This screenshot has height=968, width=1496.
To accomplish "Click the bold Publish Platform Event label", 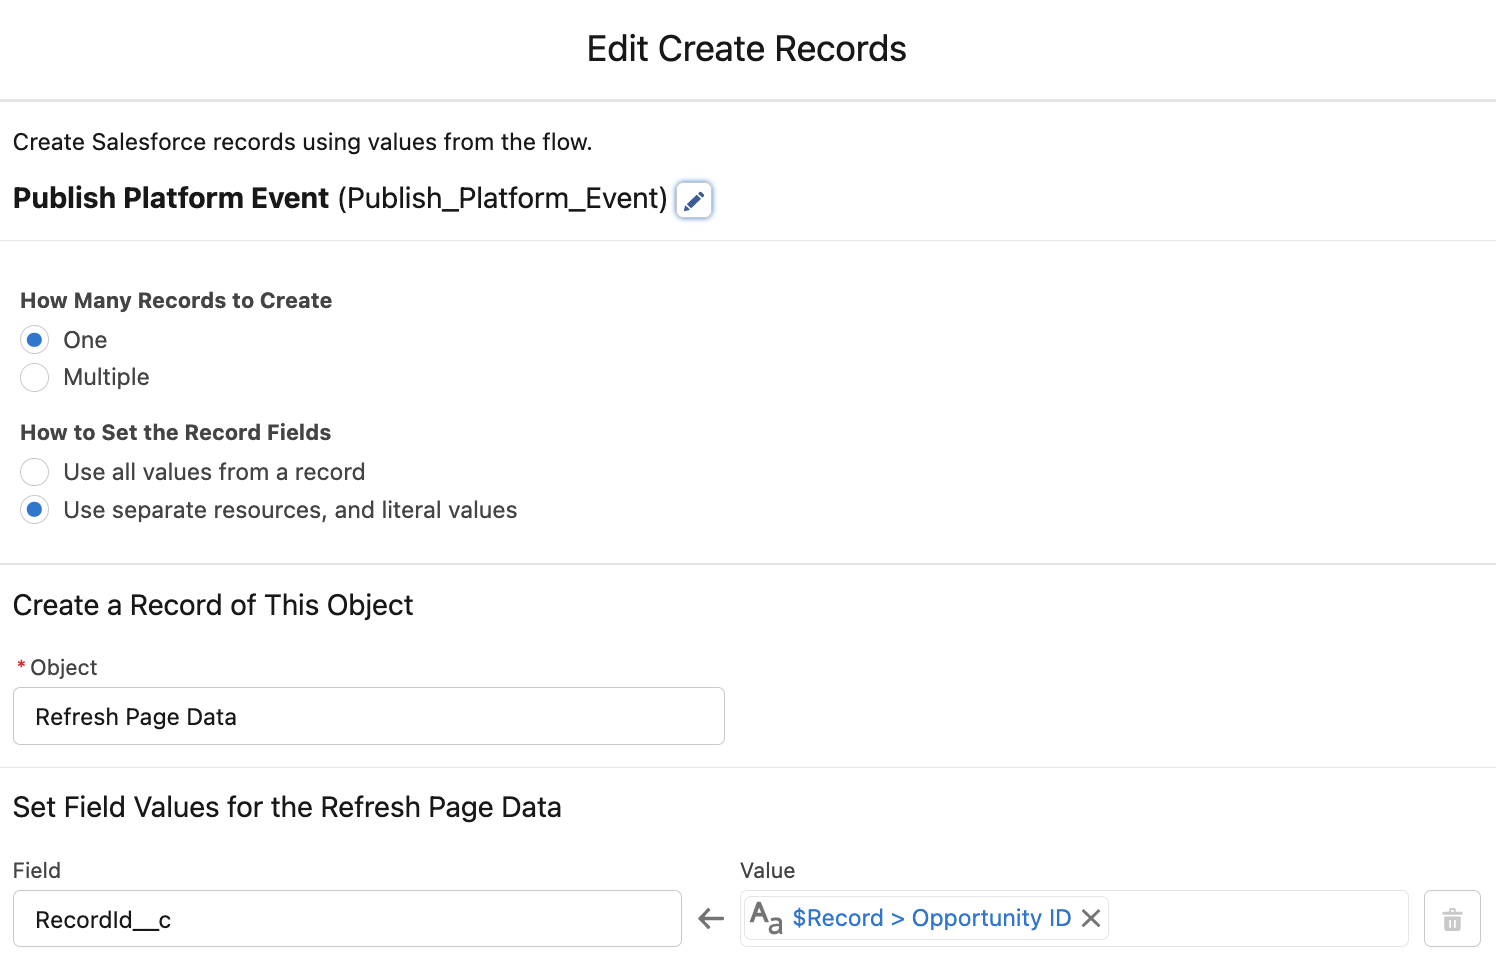I will coord(171,199).
